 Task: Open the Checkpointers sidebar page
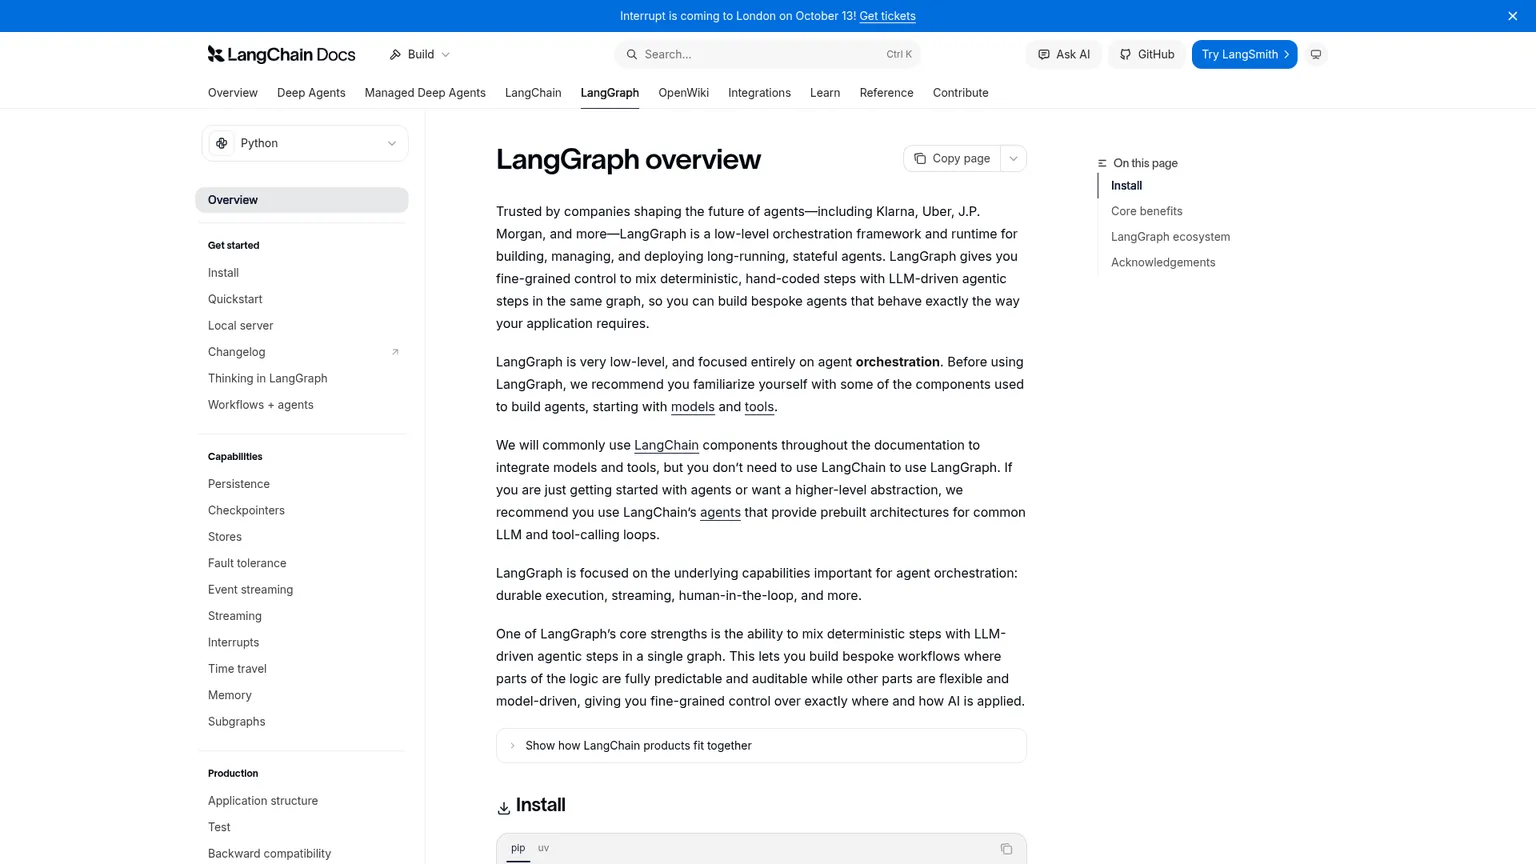coord(246,511)
